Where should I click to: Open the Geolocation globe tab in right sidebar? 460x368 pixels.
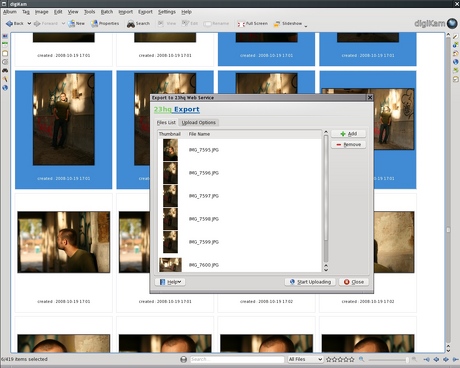(456, 62)
